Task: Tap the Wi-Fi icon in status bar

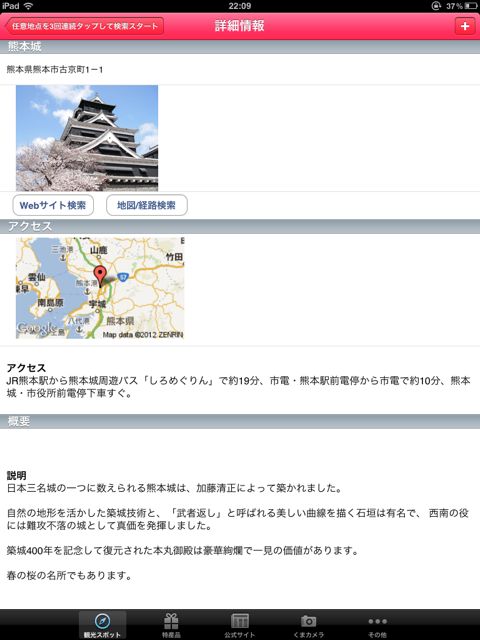Action: pos(28,6)
